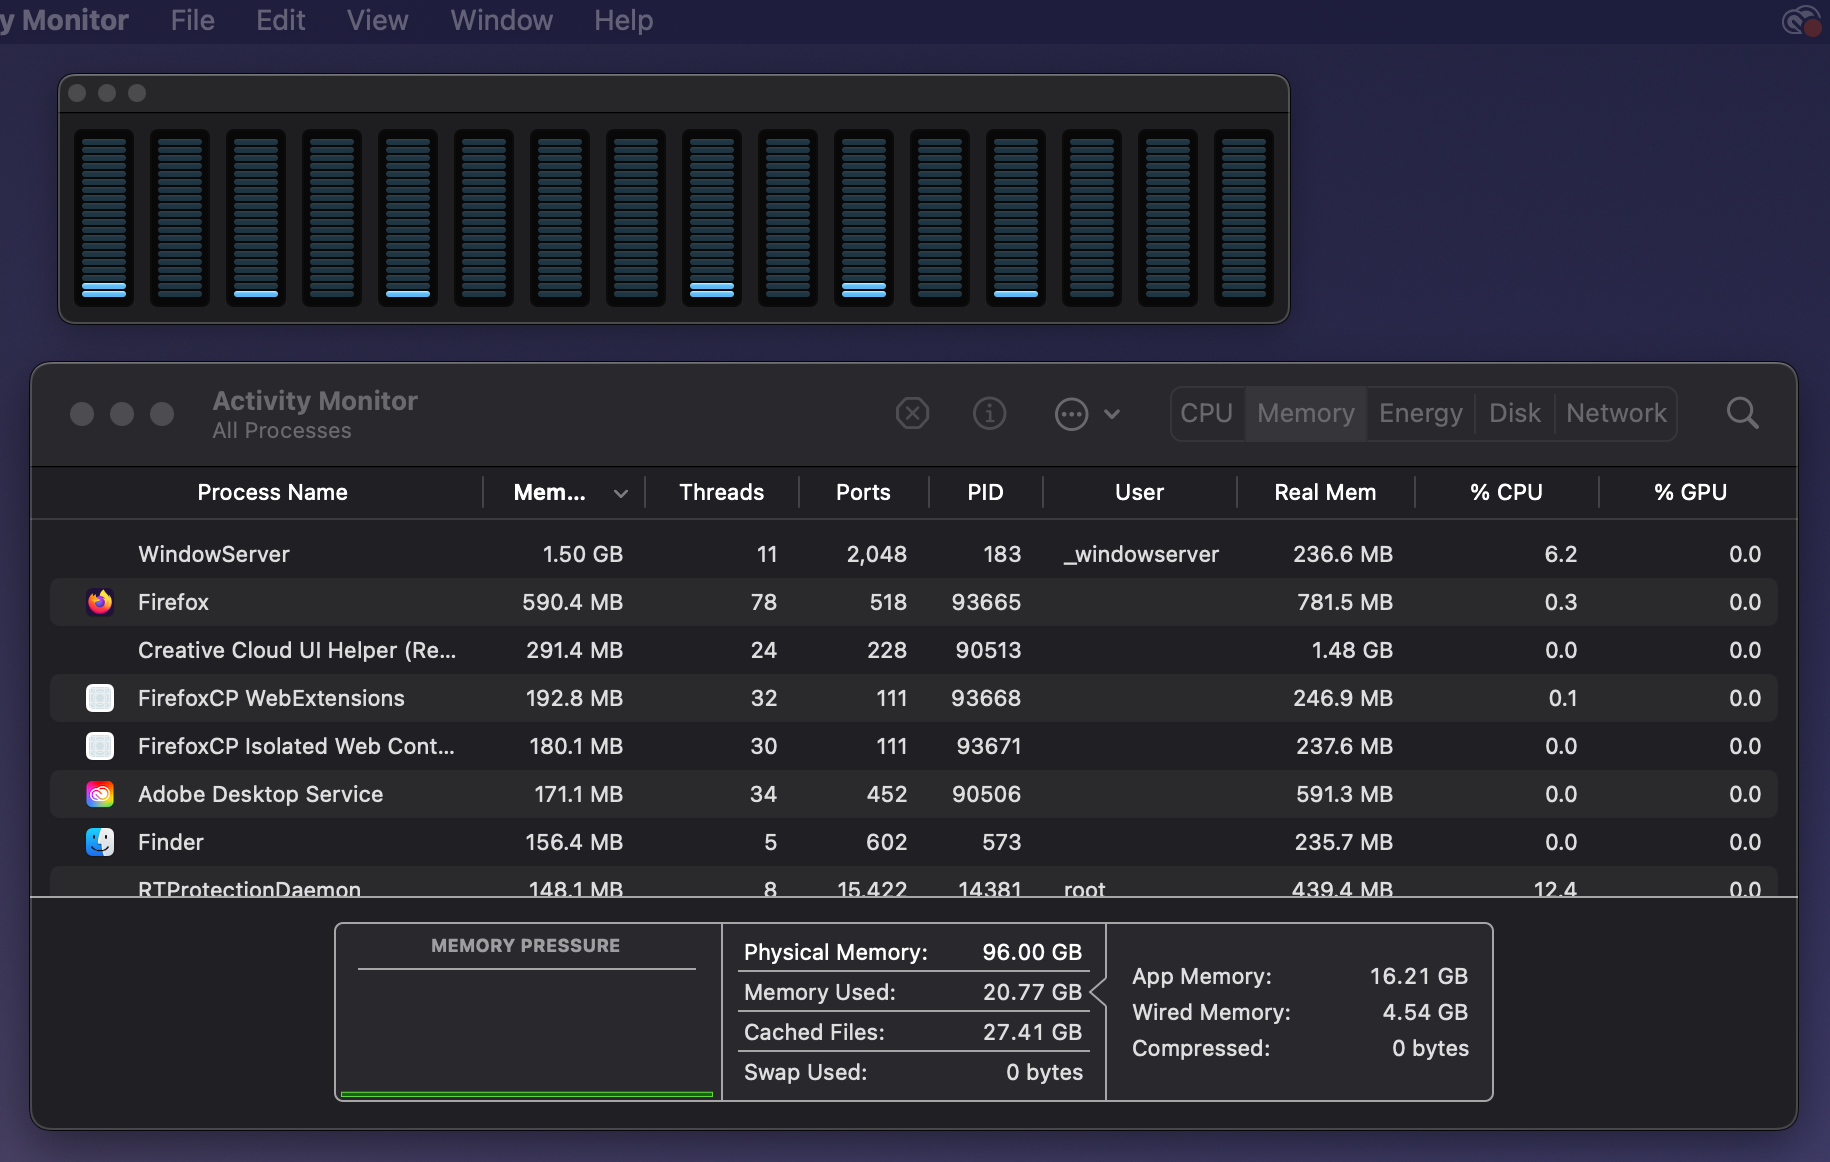Click the Compressed 0 bytes value
This screenshot has width=1830, height=1162.
pyautogui.click(x=1430, y=1048)
